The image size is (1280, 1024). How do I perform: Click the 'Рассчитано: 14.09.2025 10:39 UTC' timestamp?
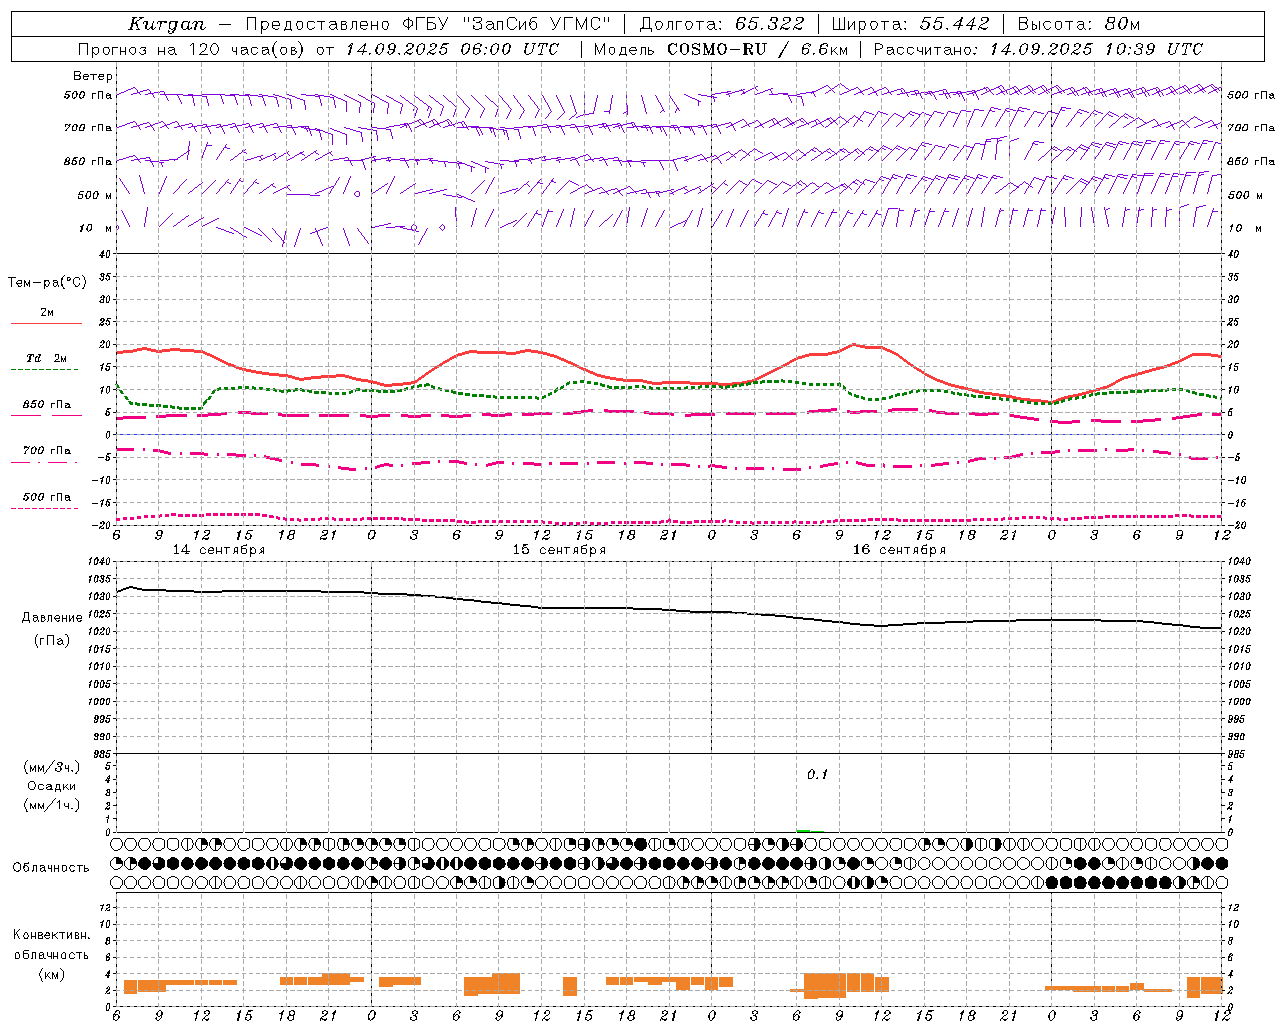click(1038, 49)
